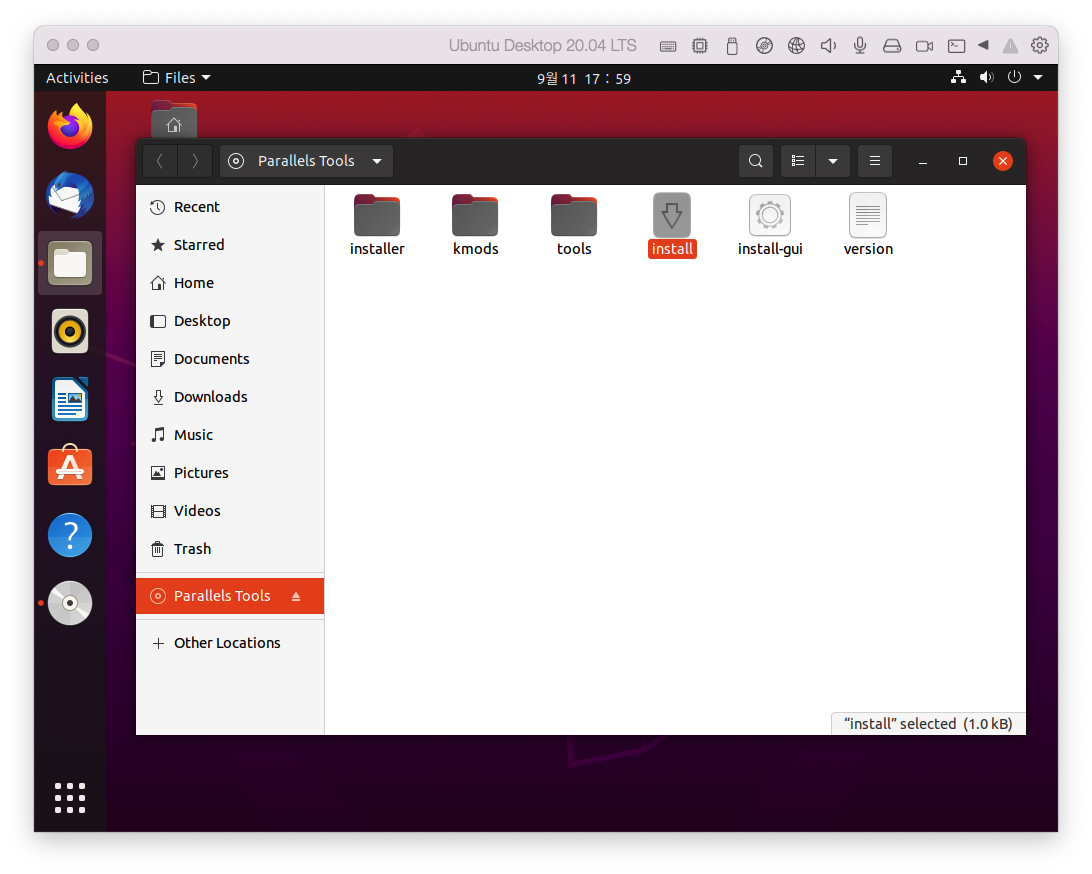The image size is (1092, 874).
Task: Open the tools folder
Action: coord(574,216)
